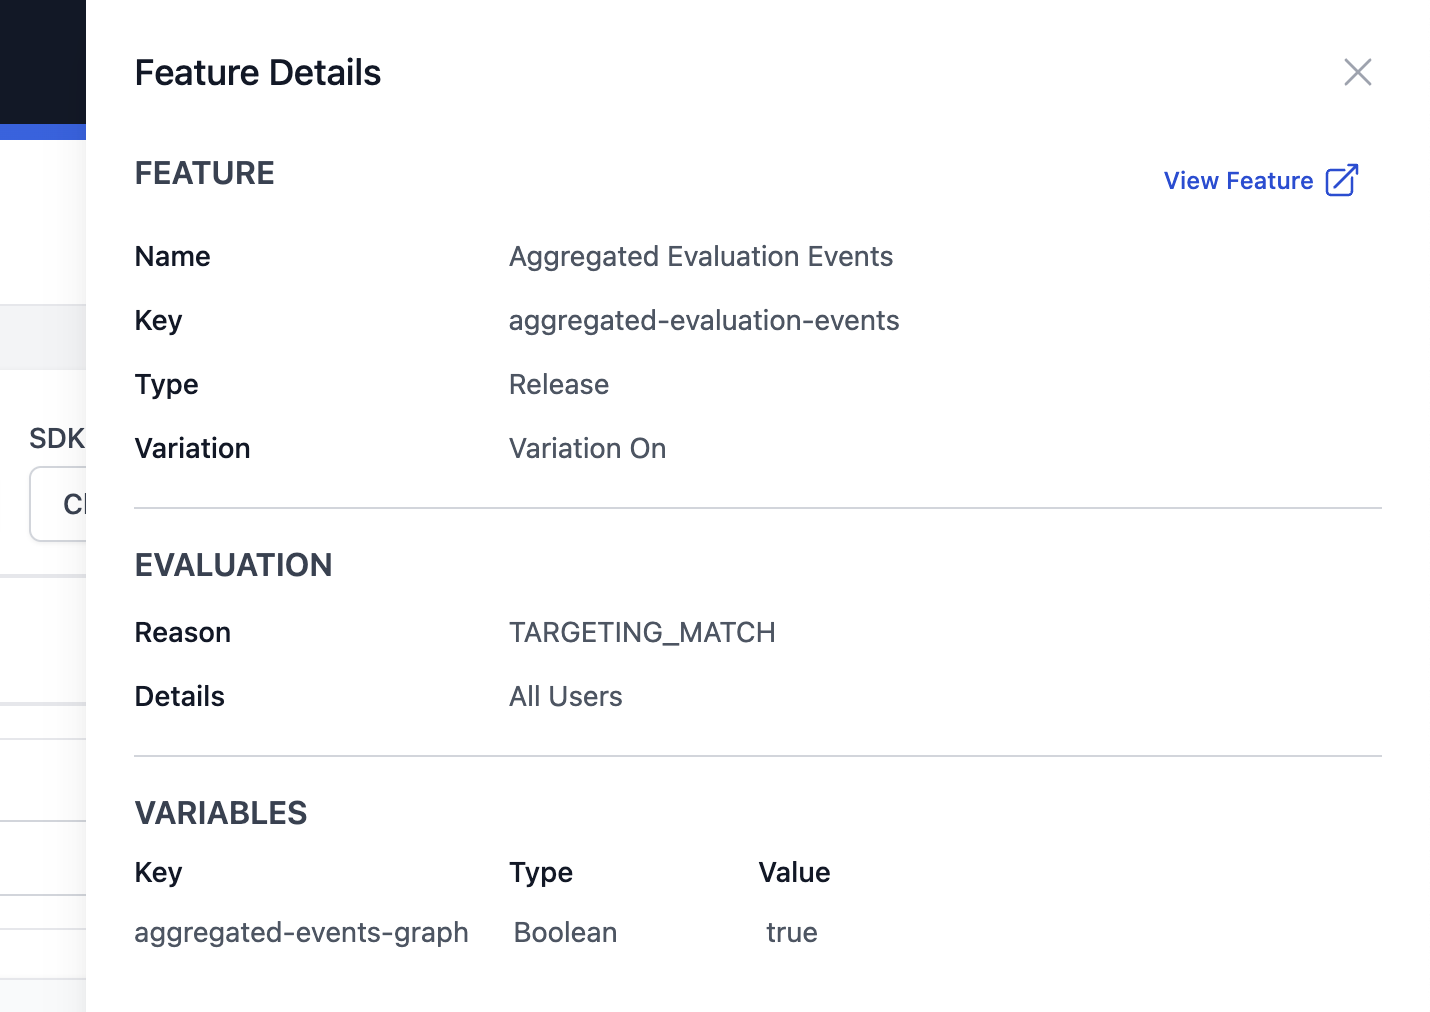1430x1012 pixels.
Task: Click the Type column header in Variables
Action: point(540,873)
